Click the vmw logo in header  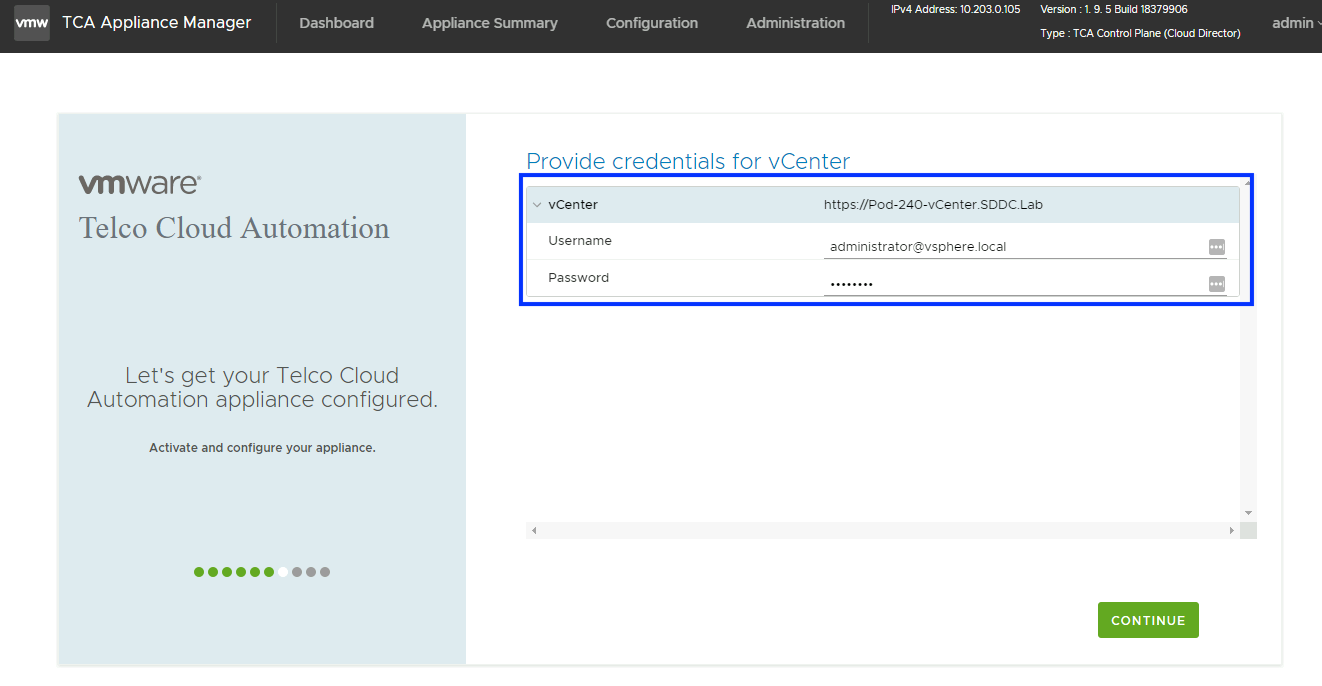pyautogui.click(x=32, y=22)
